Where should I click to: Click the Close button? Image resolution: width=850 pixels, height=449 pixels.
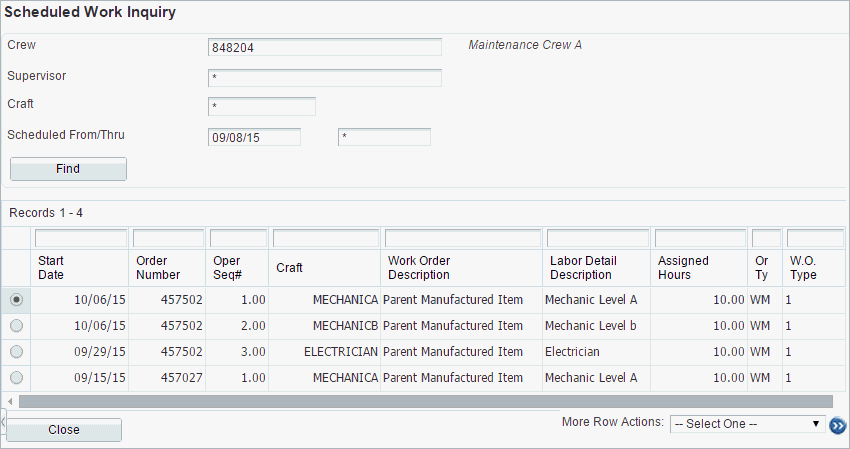click(x=64, y=430)
